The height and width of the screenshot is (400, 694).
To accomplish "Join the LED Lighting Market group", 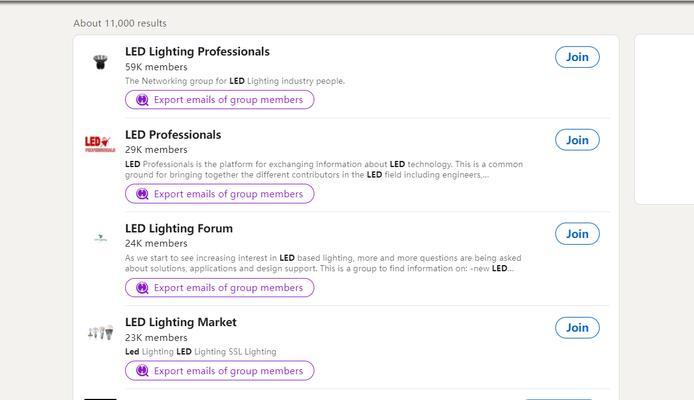I will [577, 327].
